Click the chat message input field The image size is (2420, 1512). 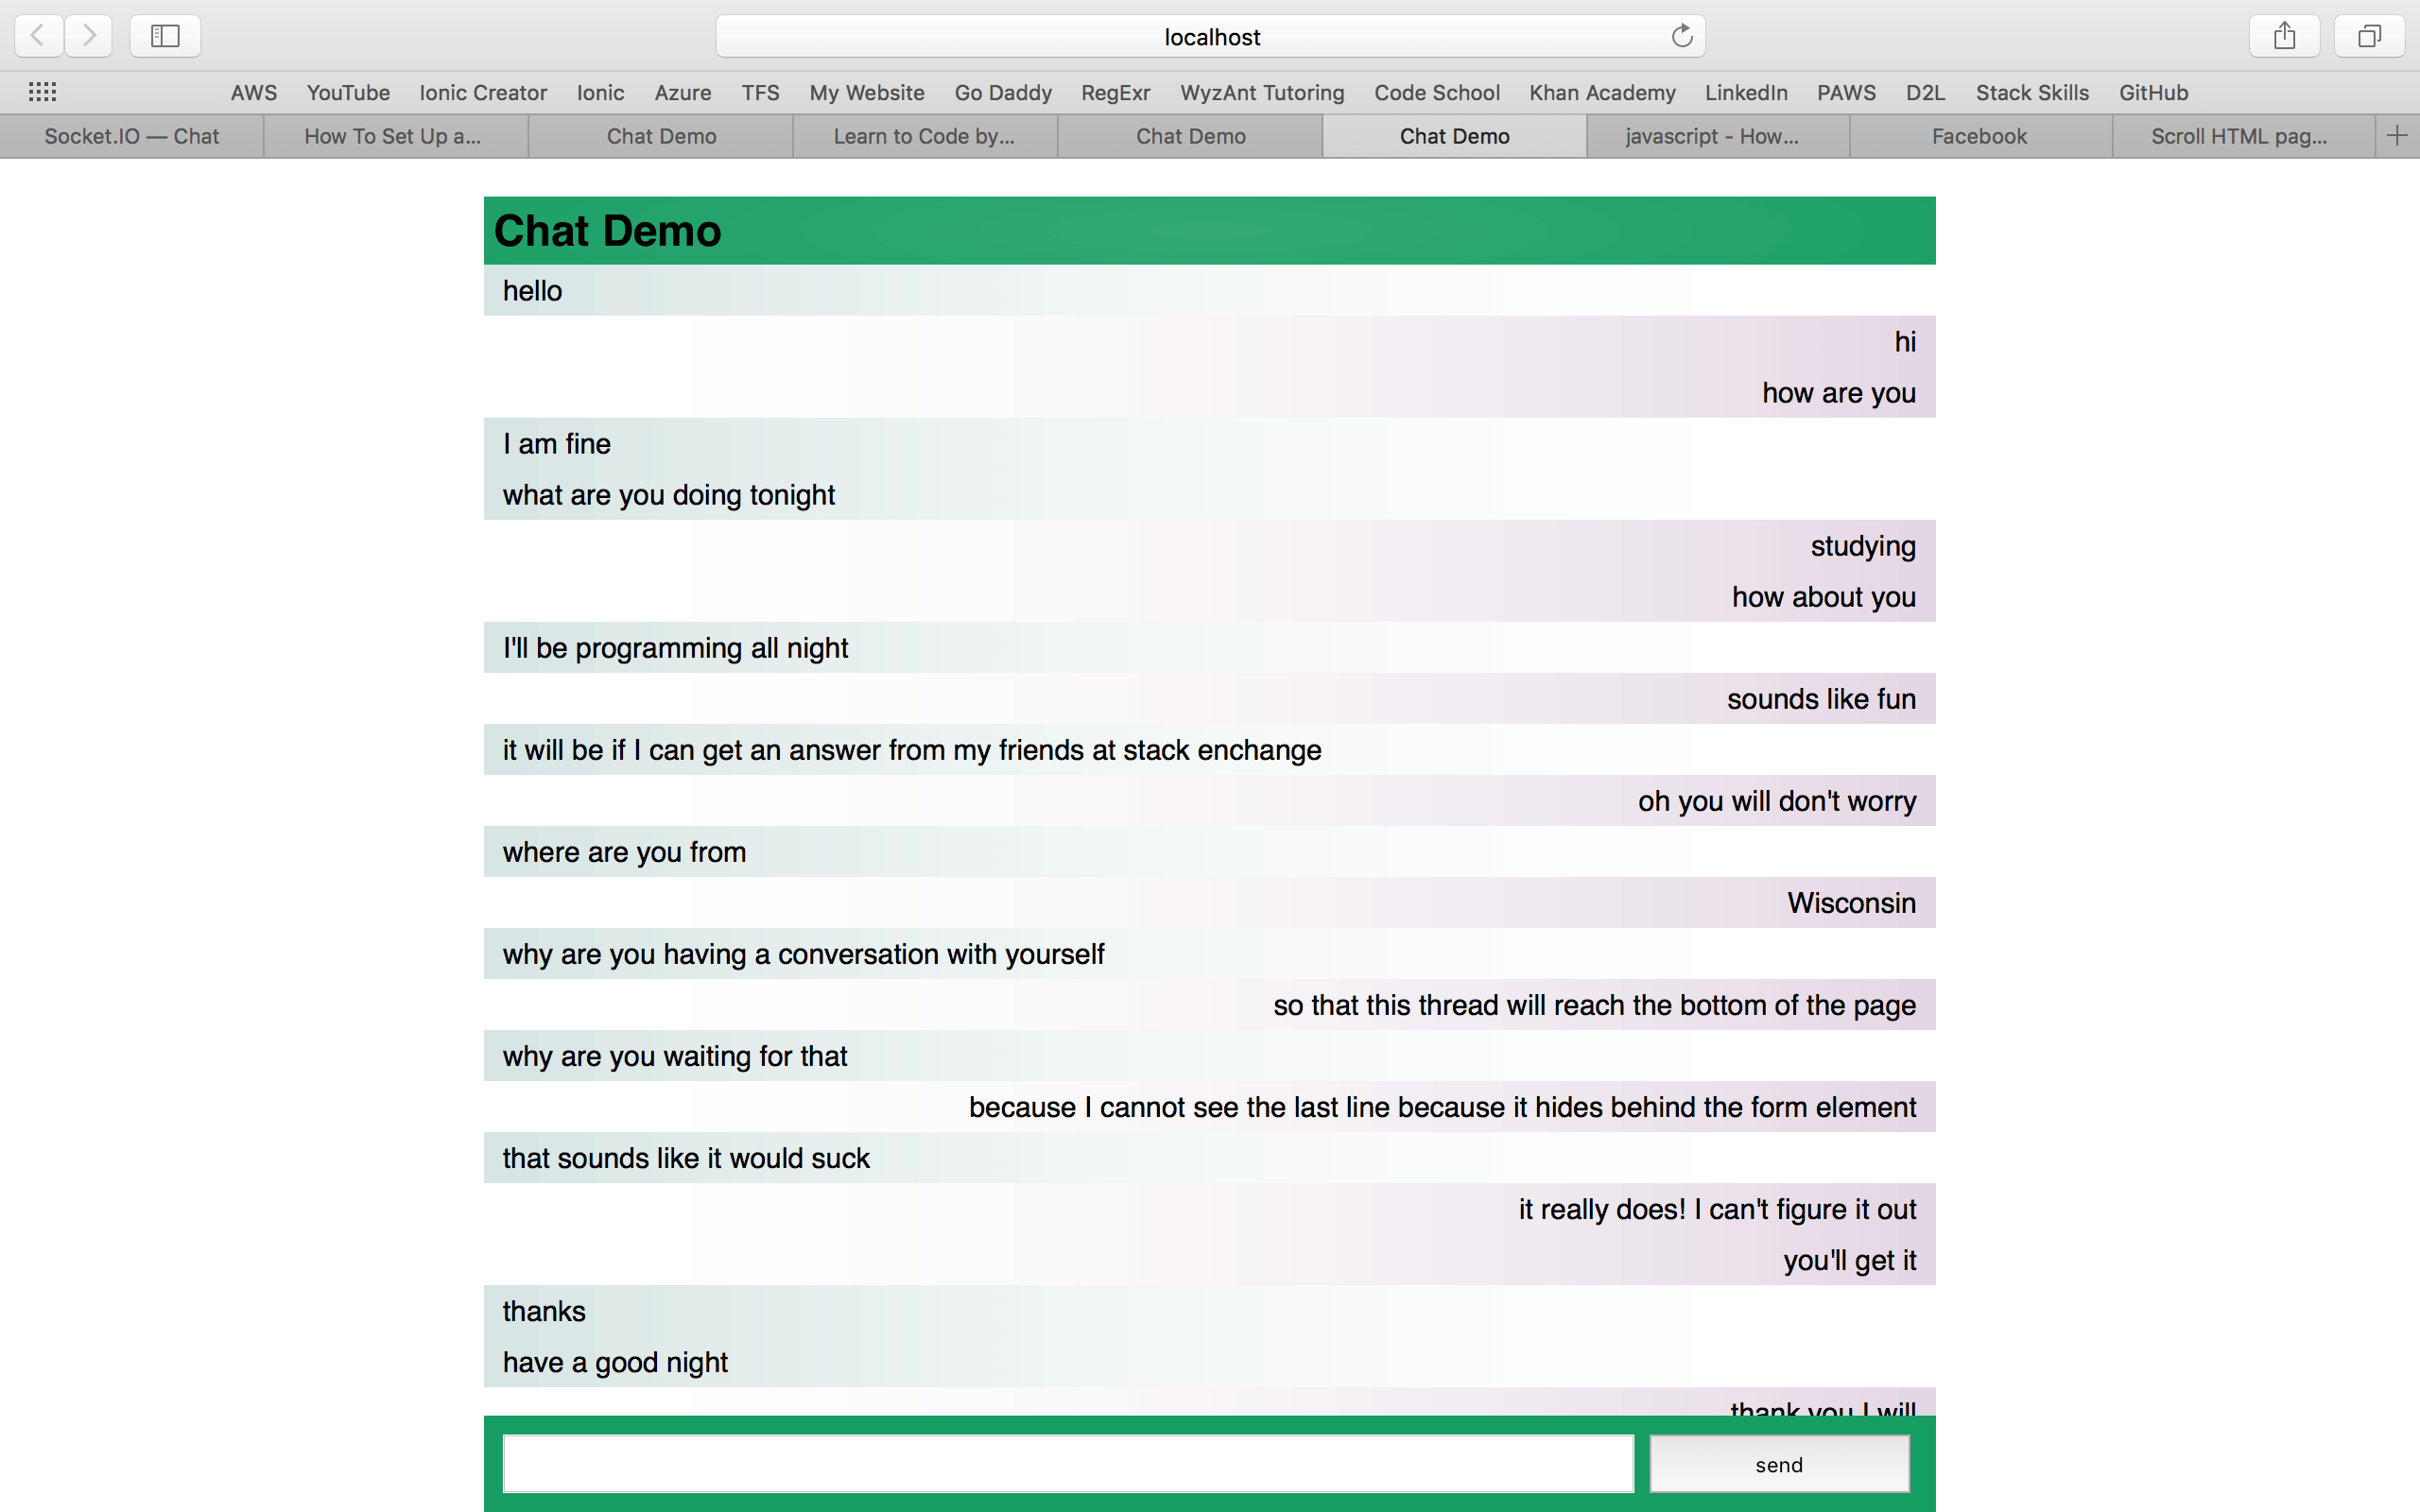click(x=1068, y=1464)
